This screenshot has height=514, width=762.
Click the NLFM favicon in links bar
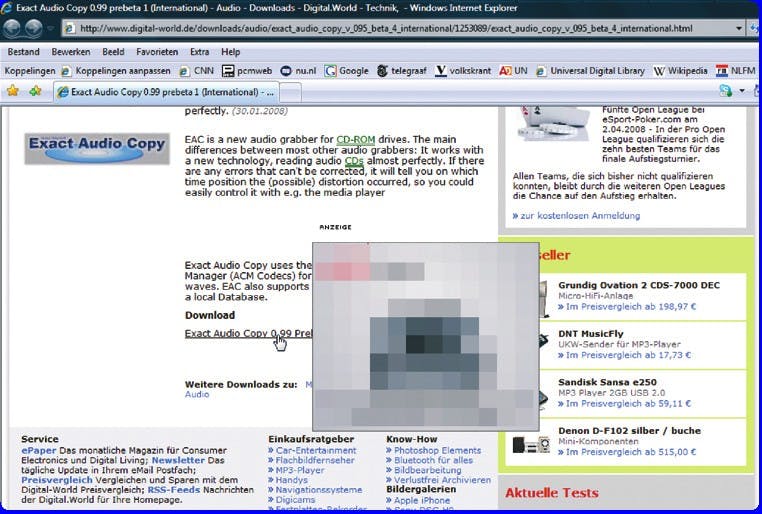722,71
